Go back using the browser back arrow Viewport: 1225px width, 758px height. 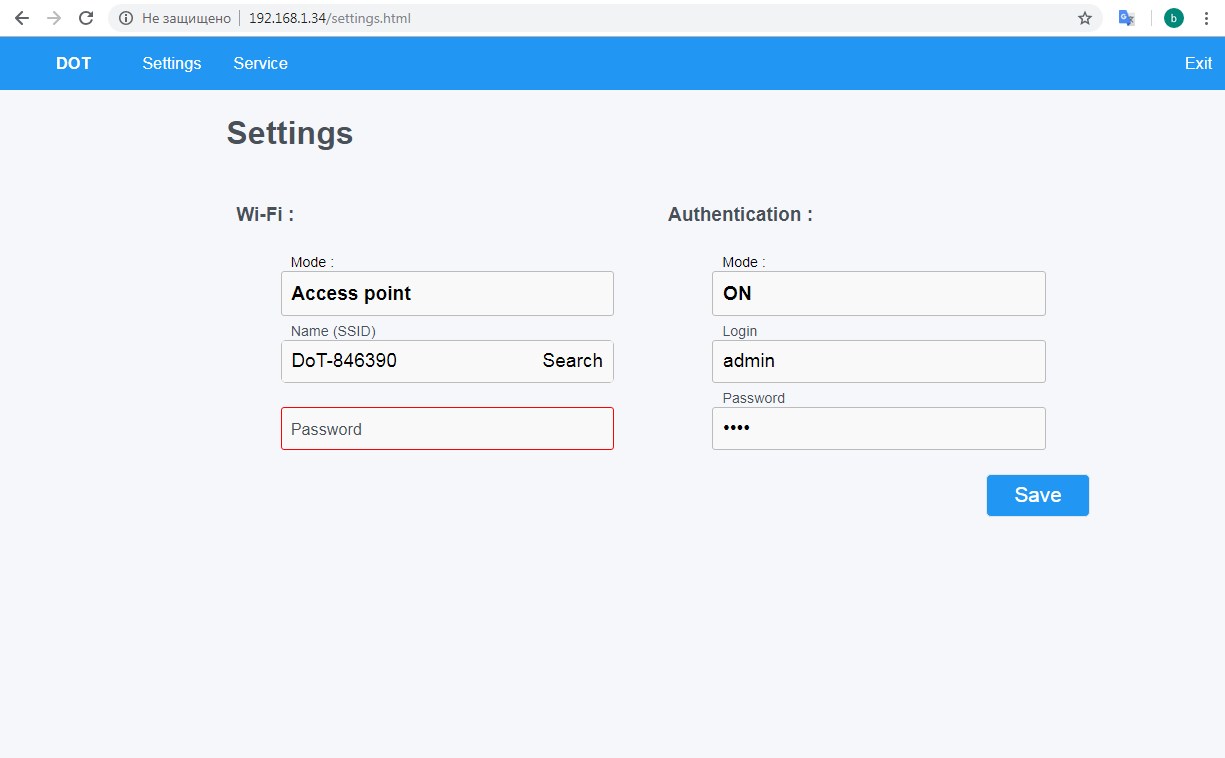tap(22, 18)
